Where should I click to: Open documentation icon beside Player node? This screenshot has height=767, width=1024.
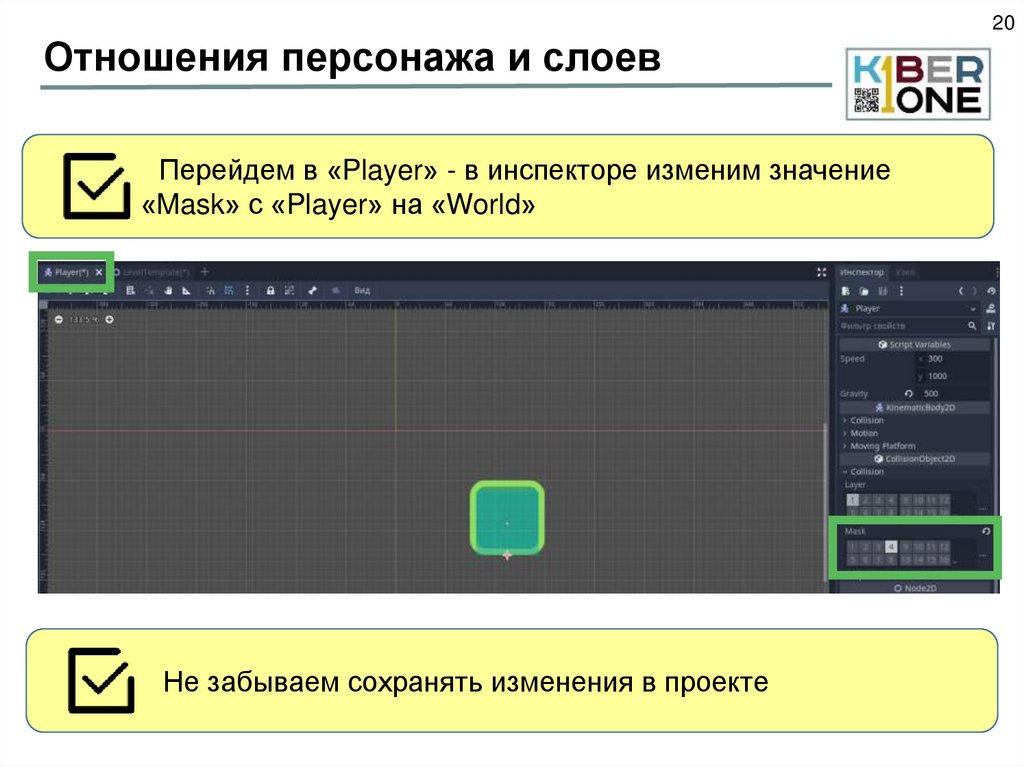991,308
